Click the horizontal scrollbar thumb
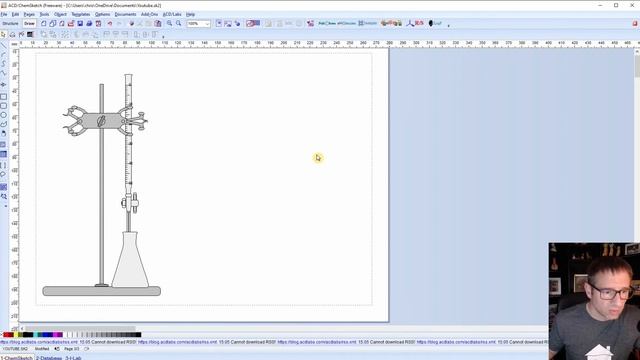The width and height of the screenshot is (640, 360). click(x=80, y=328)
